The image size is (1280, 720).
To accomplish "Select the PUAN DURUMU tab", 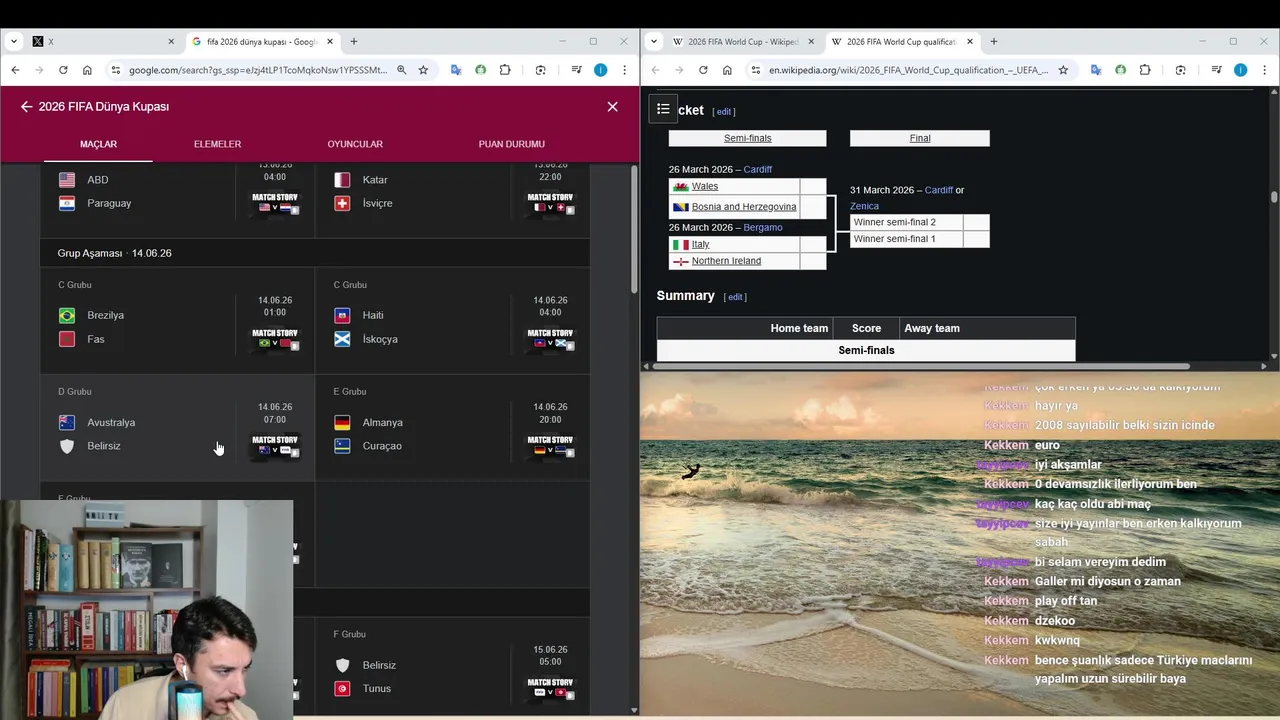I will pos(511,144).
